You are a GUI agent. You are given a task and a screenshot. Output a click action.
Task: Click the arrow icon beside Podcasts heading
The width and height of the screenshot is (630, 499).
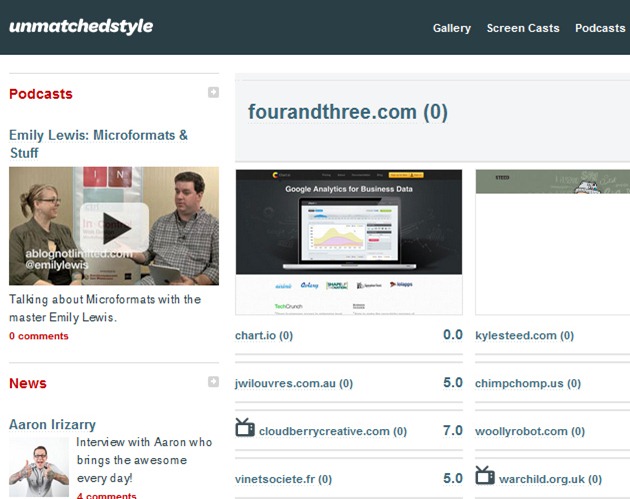click(x=213, y=92)
